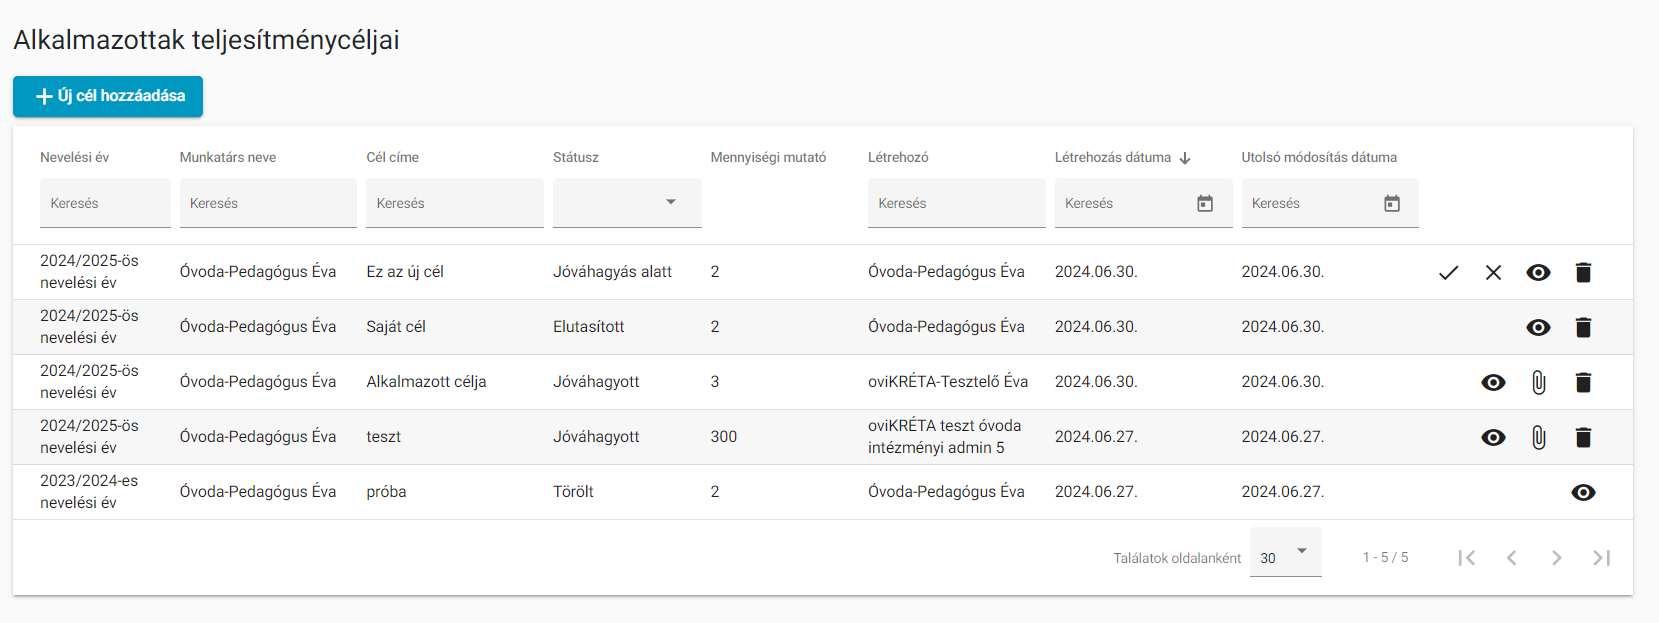Sort by Cél címe column header
The width and height of the screenshot is (1659, 623).
pyautogui.click(x=392, y=158)
